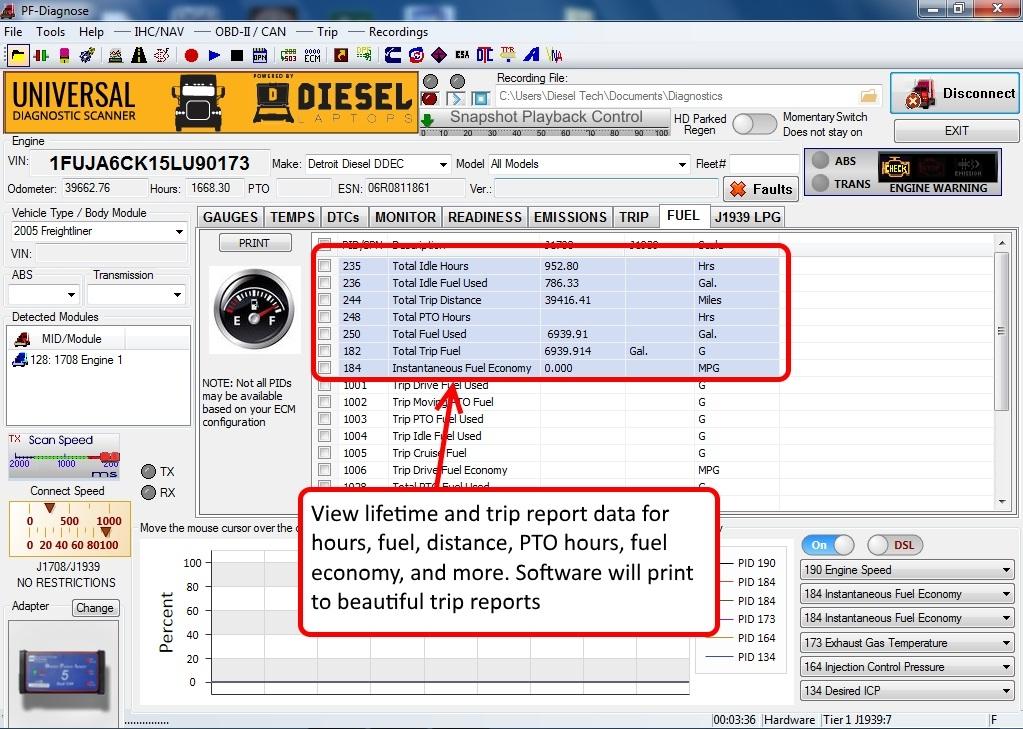Check the Total Idle Hours checkbox
This screenshot has width=1023, height=729.
pyautogui.click(x=324, y=266)
